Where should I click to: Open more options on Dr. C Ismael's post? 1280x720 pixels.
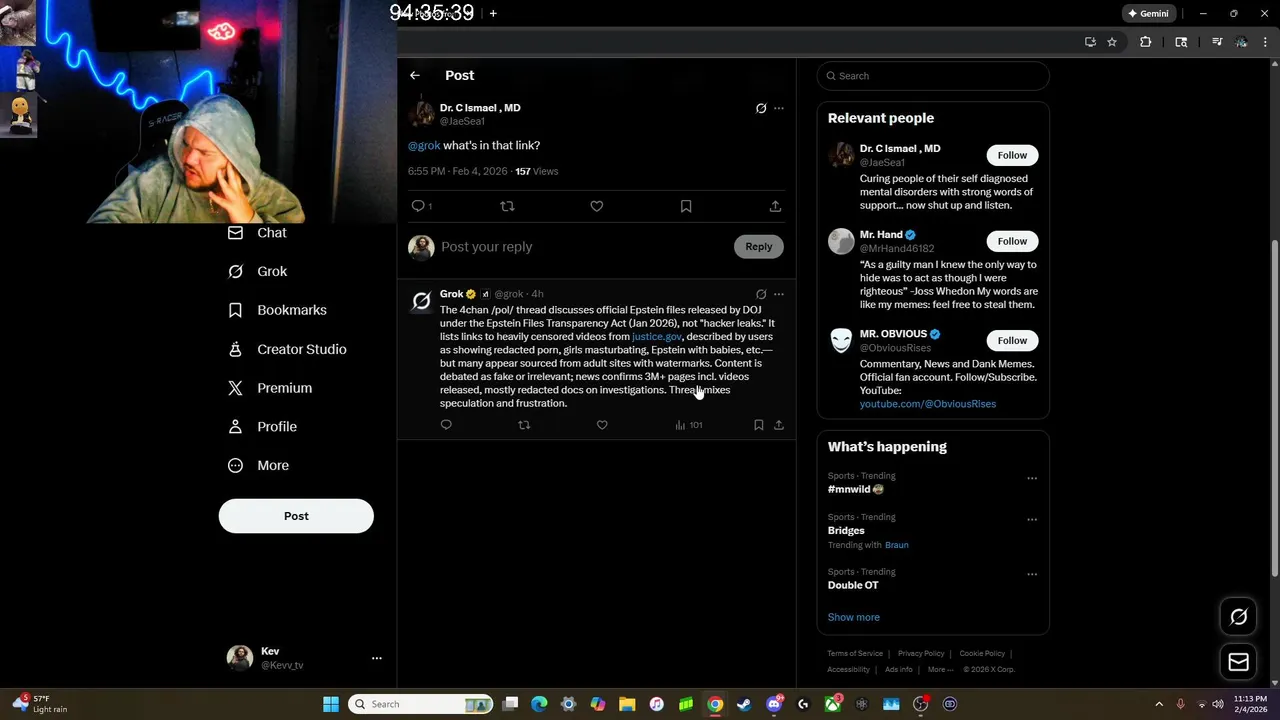(x=779, y=108)
